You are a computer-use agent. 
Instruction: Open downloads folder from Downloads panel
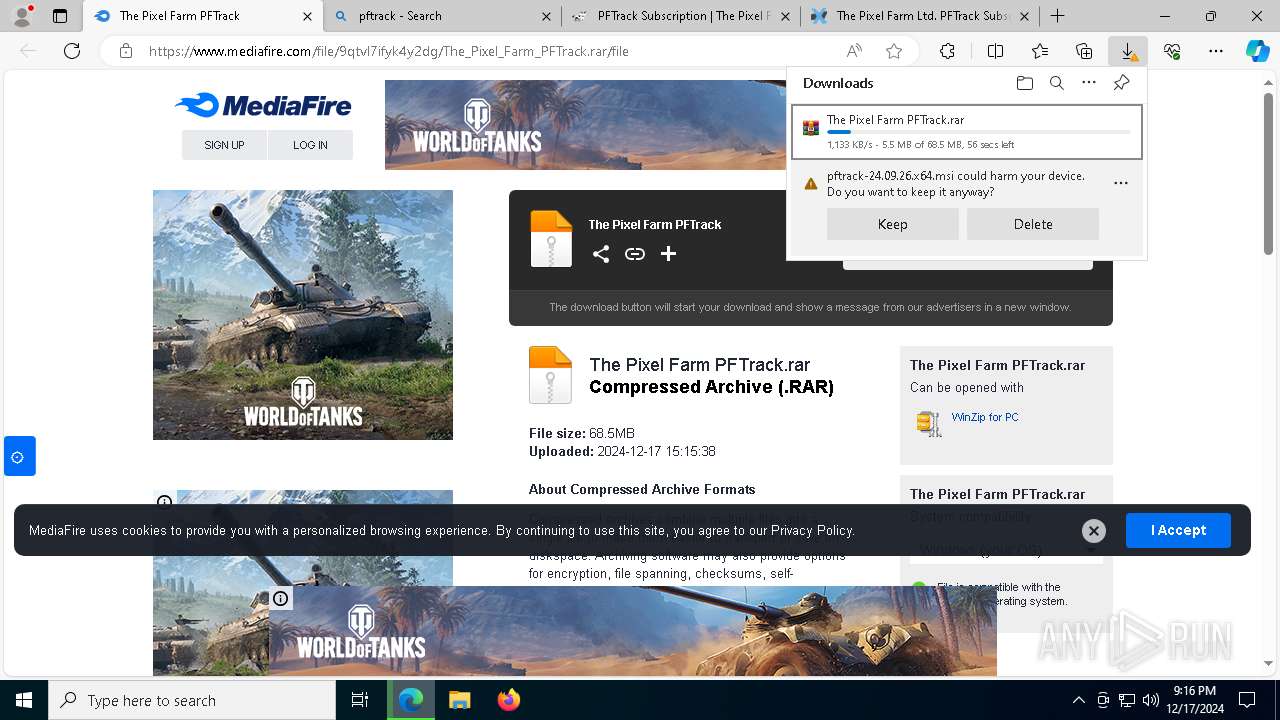point(1024,83)
